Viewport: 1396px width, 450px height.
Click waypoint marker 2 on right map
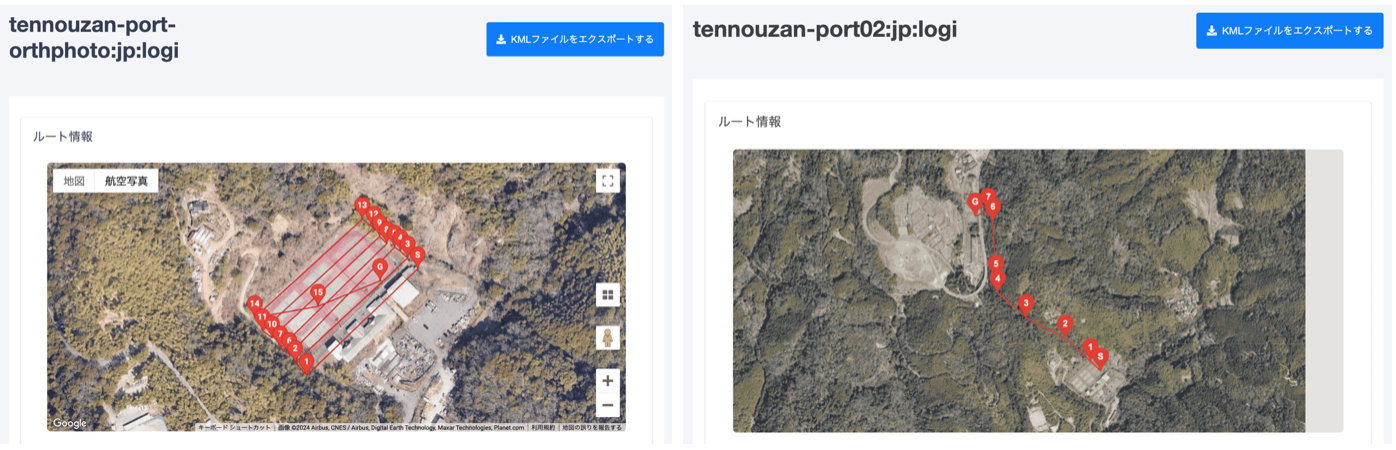pos(1065,325)
